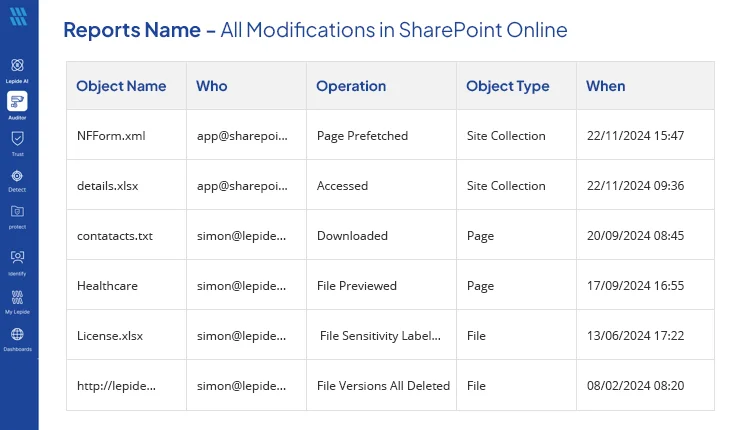
Task: Click the File Versions All Deleted cell
Action: tap(383, 386)
